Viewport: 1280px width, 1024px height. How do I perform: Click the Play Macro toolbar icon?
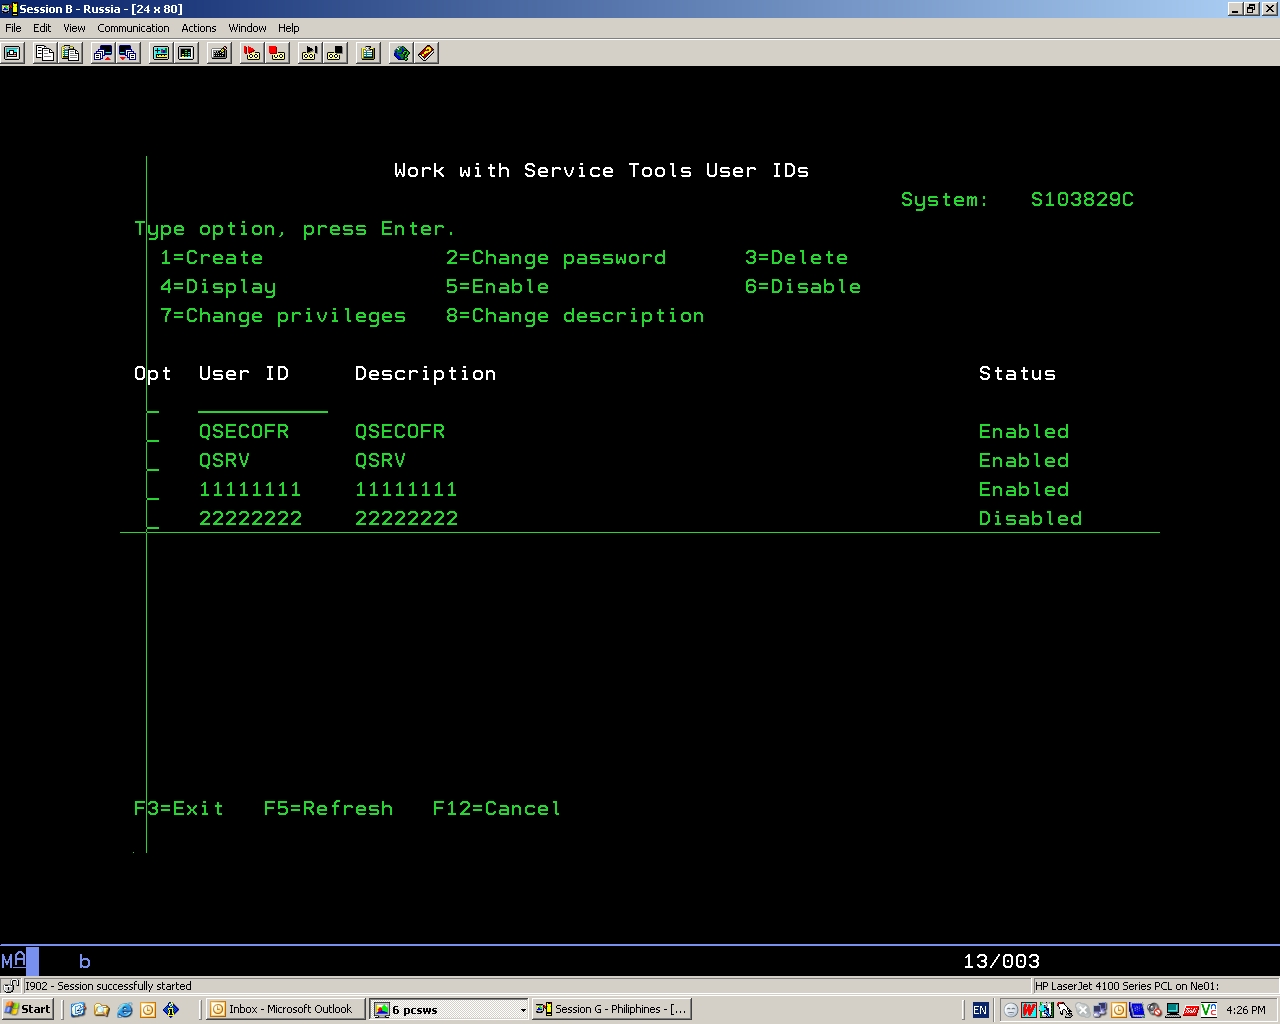point(310,53)
